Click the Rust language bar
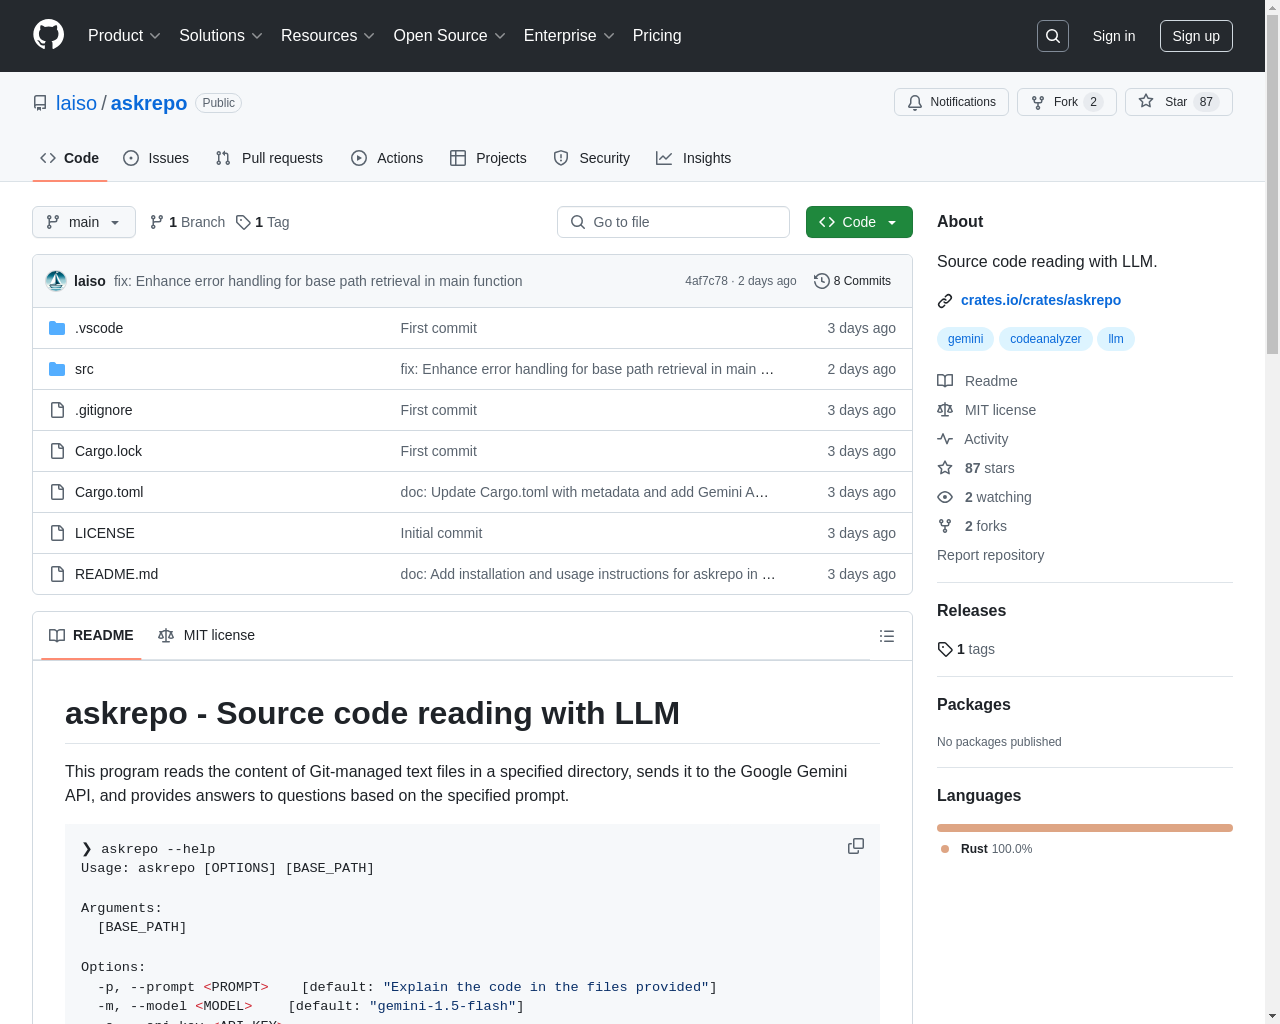This screenshot has height=1024, width=1280. [1085, 828]
